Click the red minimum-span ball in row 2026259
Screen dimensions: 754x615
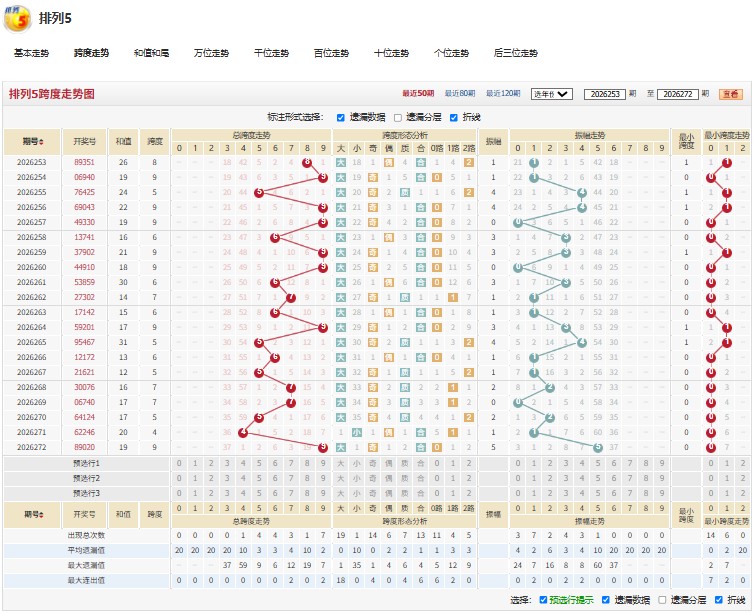coord(727,252)
